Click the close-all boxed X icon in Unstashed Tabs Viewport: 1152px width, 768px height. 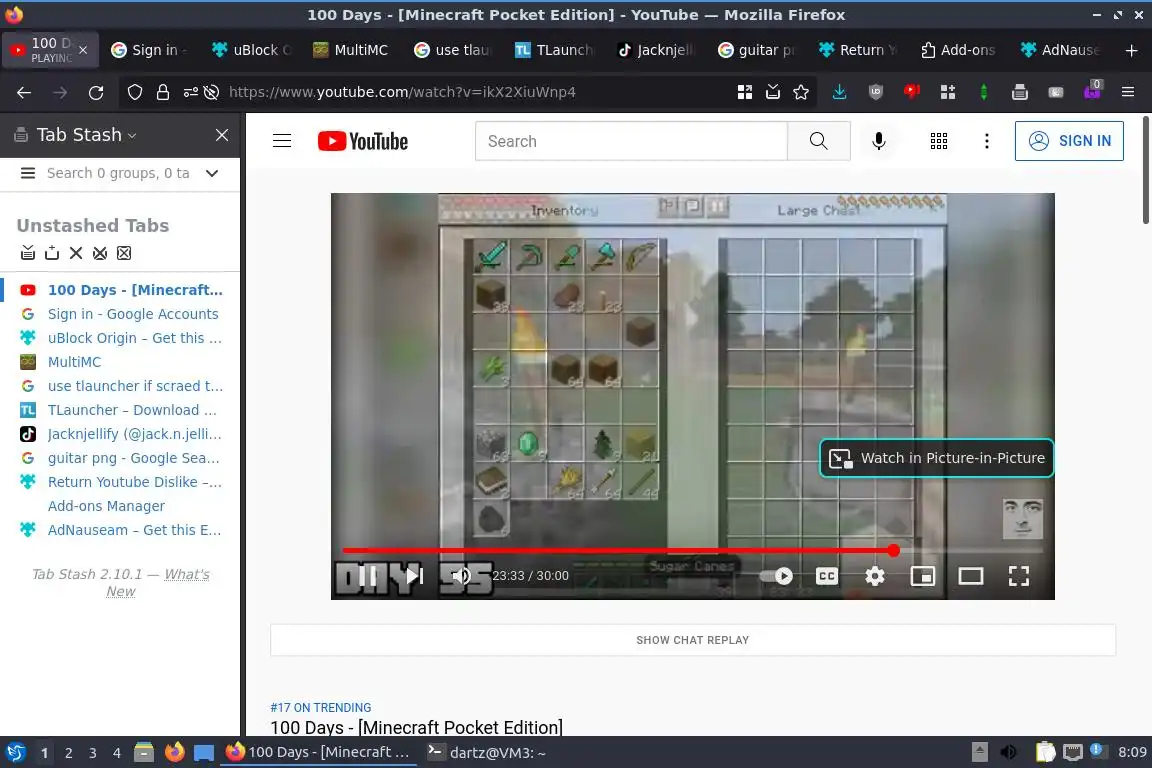coord(124,253)
